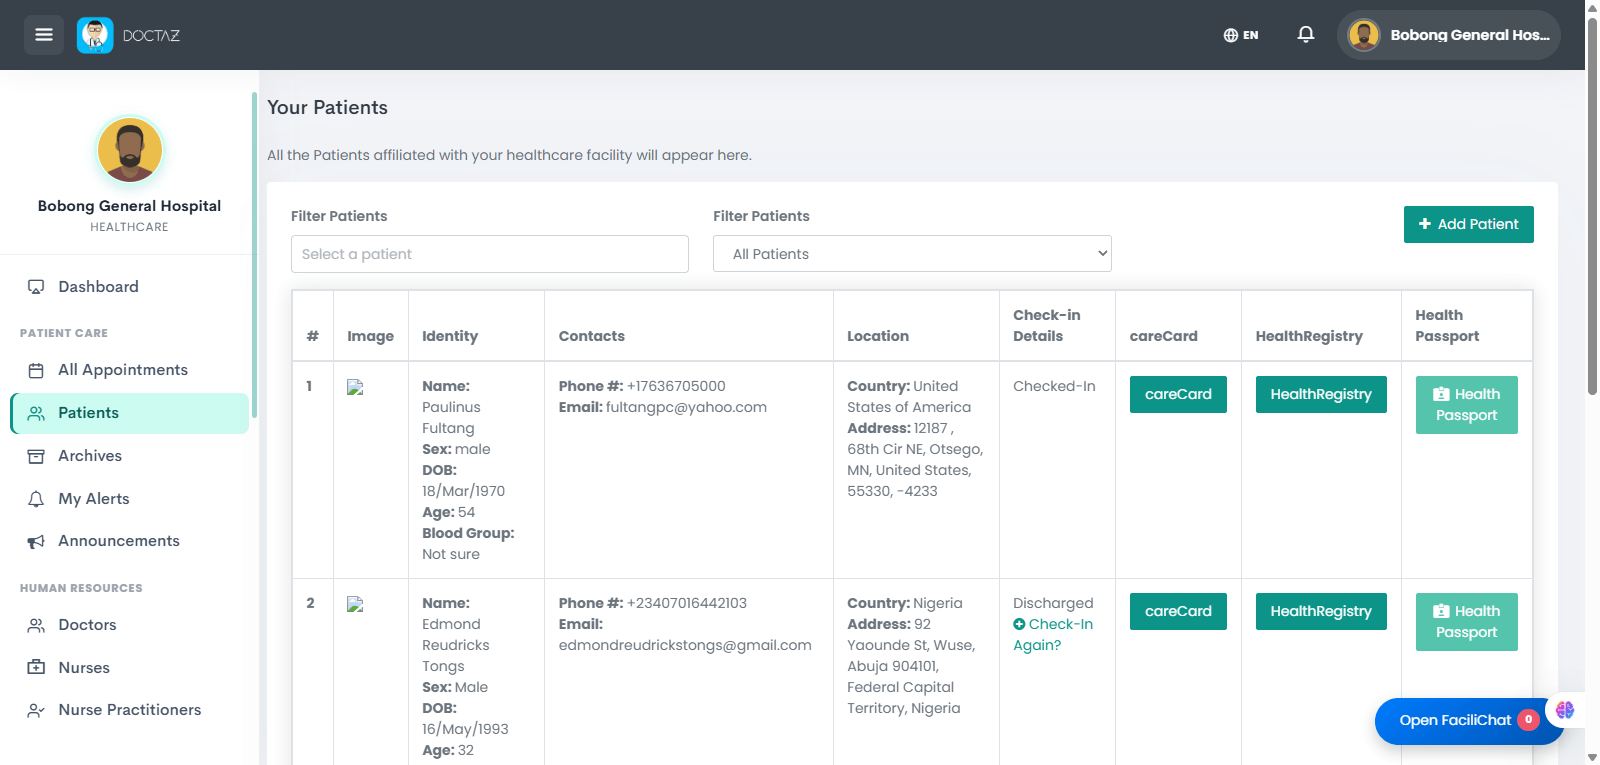The height and width of the screenshot is (765, 1600).
Task: Open Dashboard in the sidebar
Action: 130,287
